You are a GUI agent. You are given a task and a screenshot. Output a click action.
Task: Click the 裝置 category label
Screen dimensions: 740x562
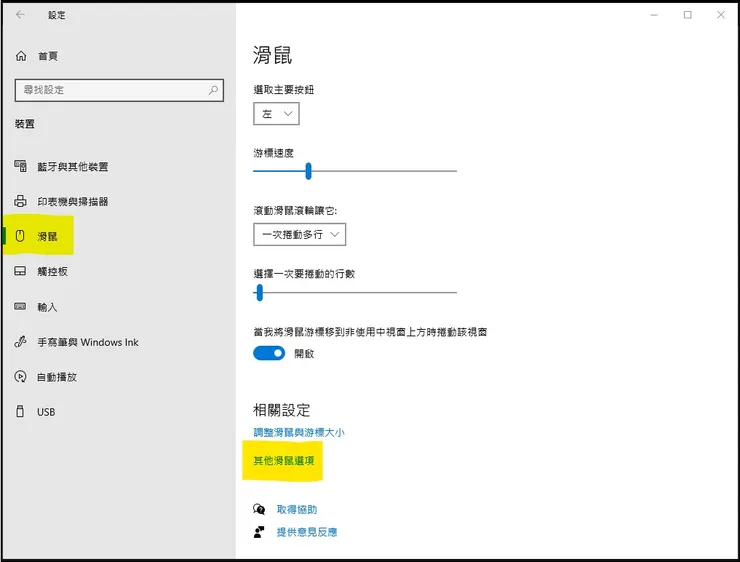pos(25,124)
